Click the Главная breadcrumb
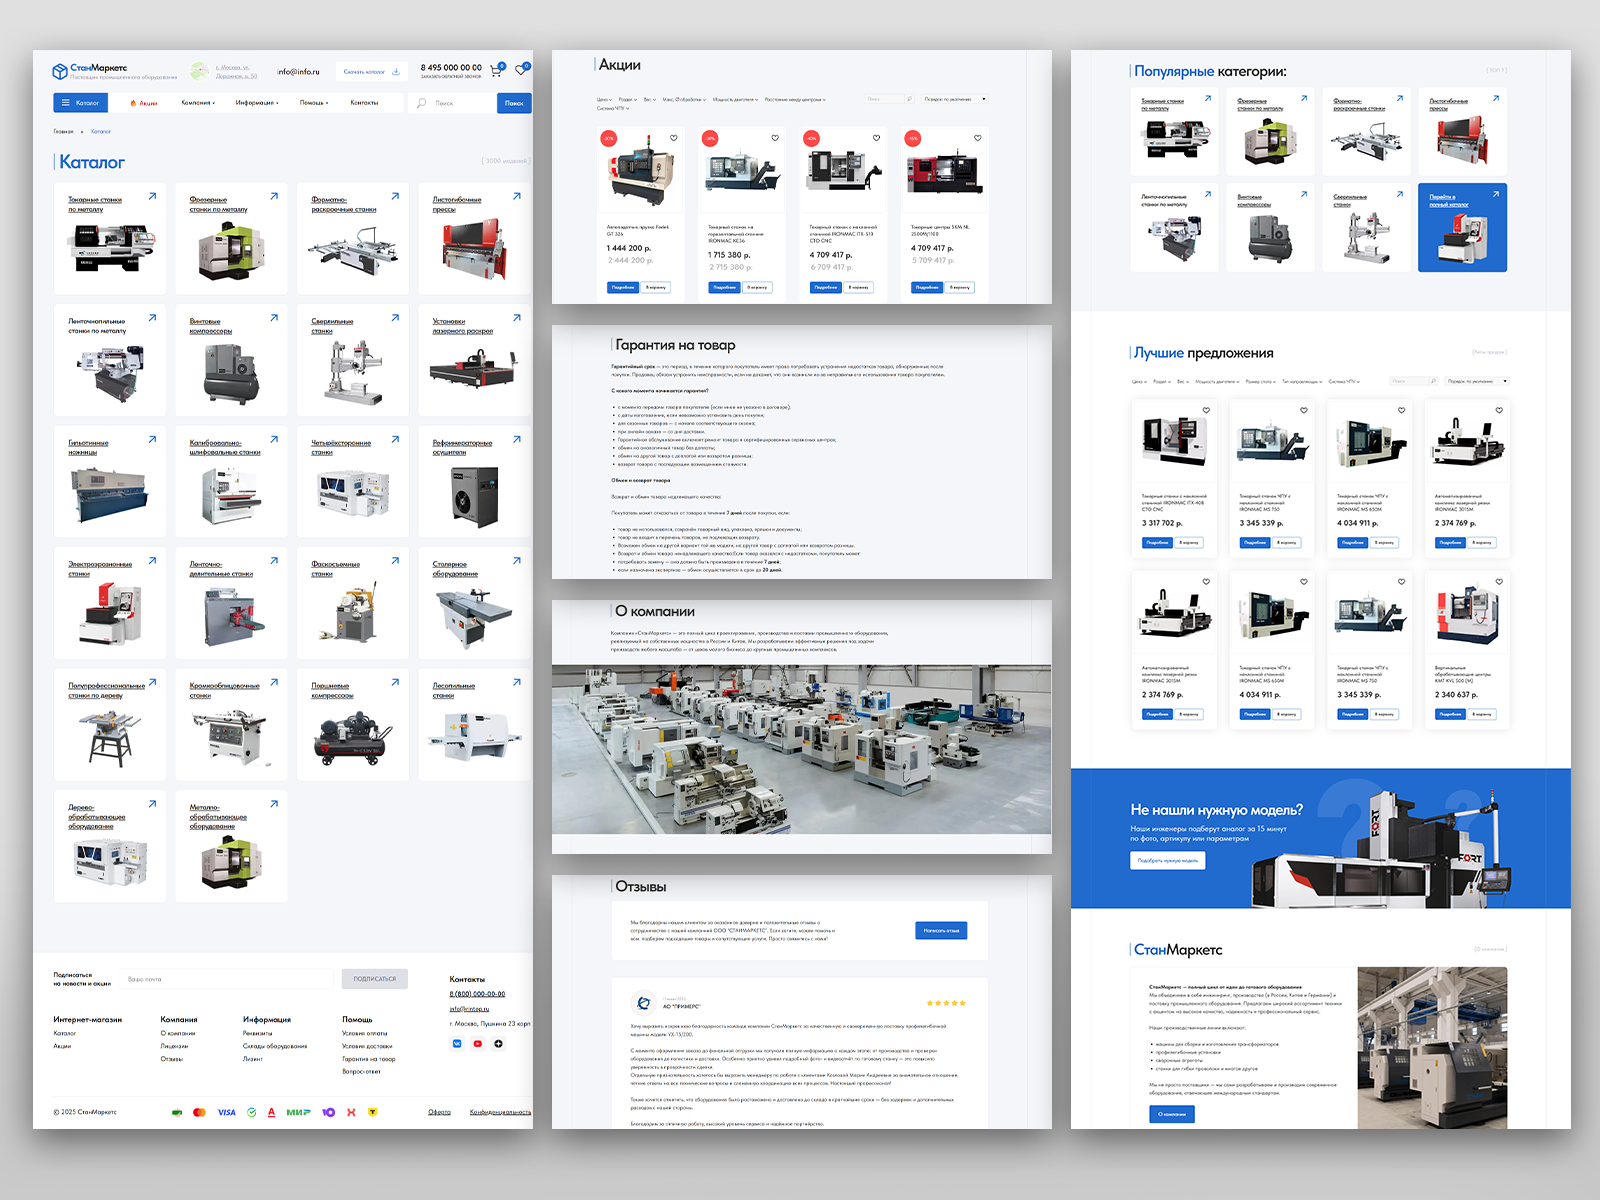Image resolution: width=1600 pixels, height=1200 pixels. [63, 131]
